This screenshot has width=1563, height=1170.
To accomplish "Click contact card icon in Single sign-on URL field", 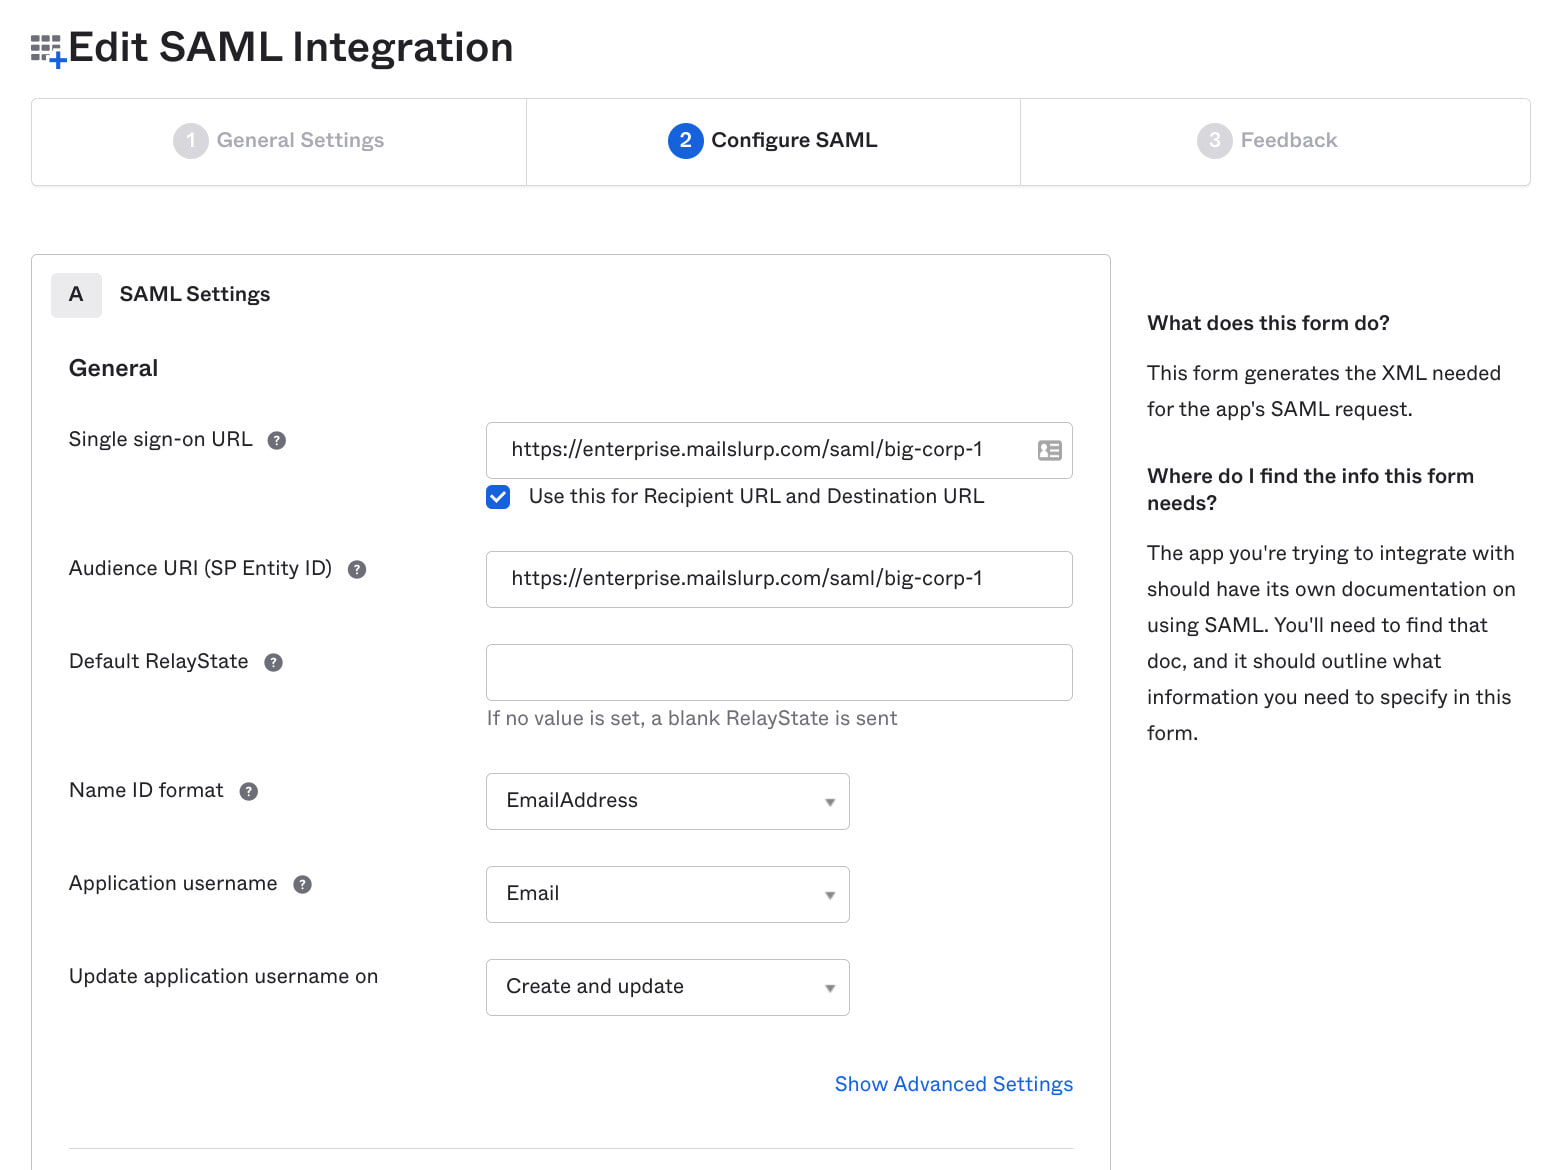I will 1049,451.
